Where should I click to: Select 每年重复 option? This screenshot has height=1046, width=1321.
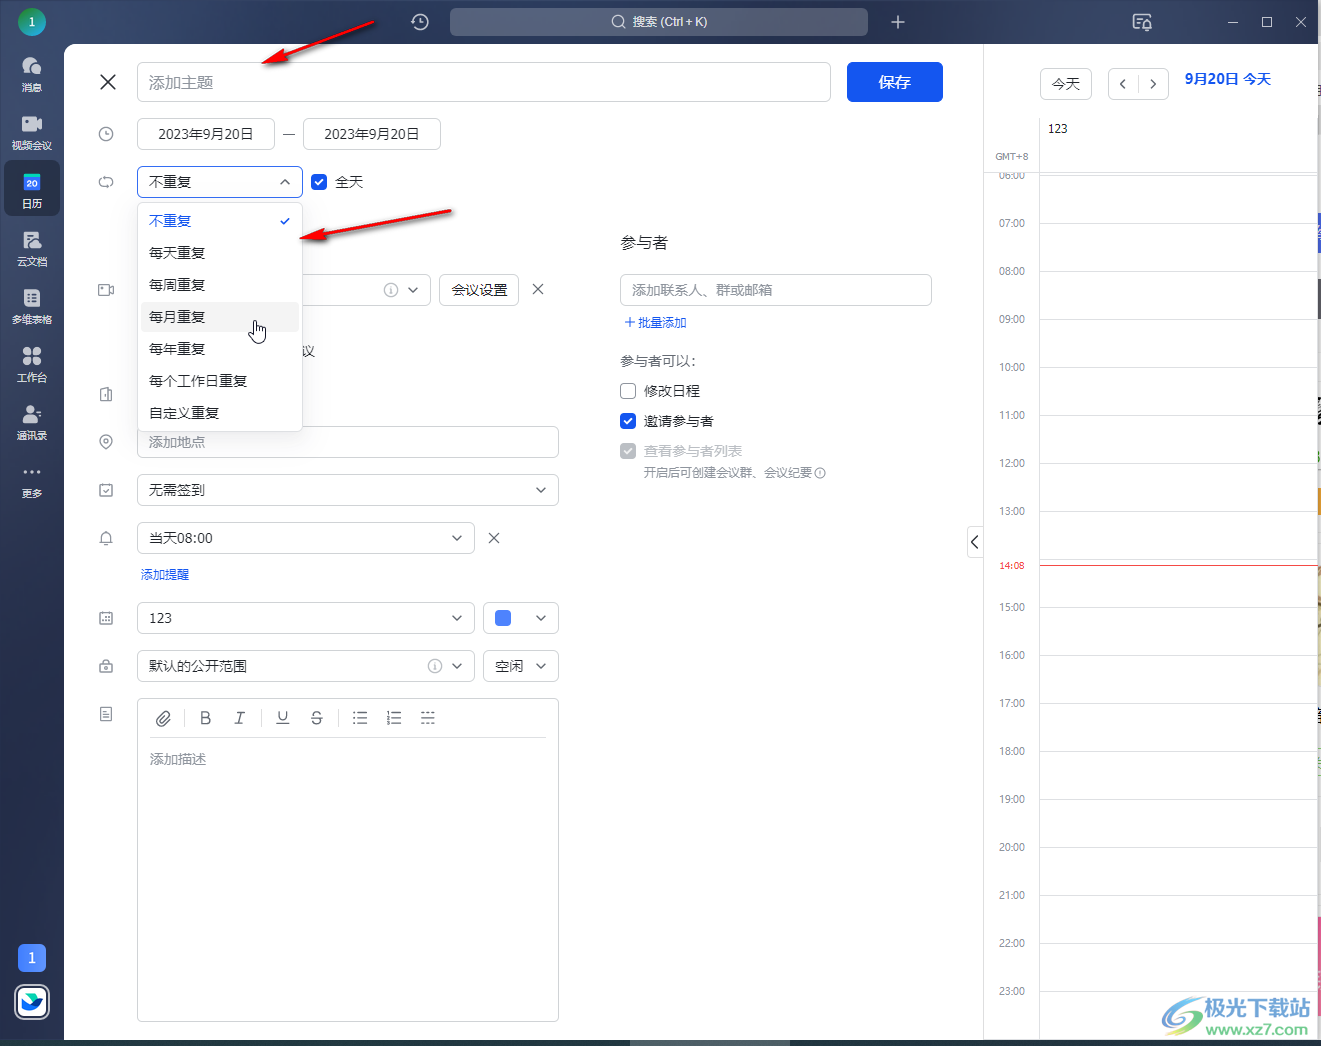220,349
